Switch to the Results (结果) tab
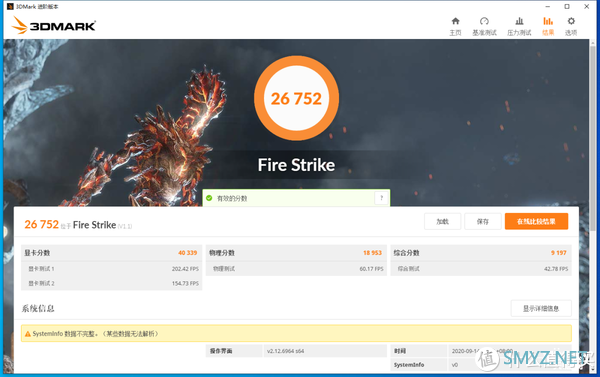This screenshot has height=377, width=600. click(x=548, y=26)
